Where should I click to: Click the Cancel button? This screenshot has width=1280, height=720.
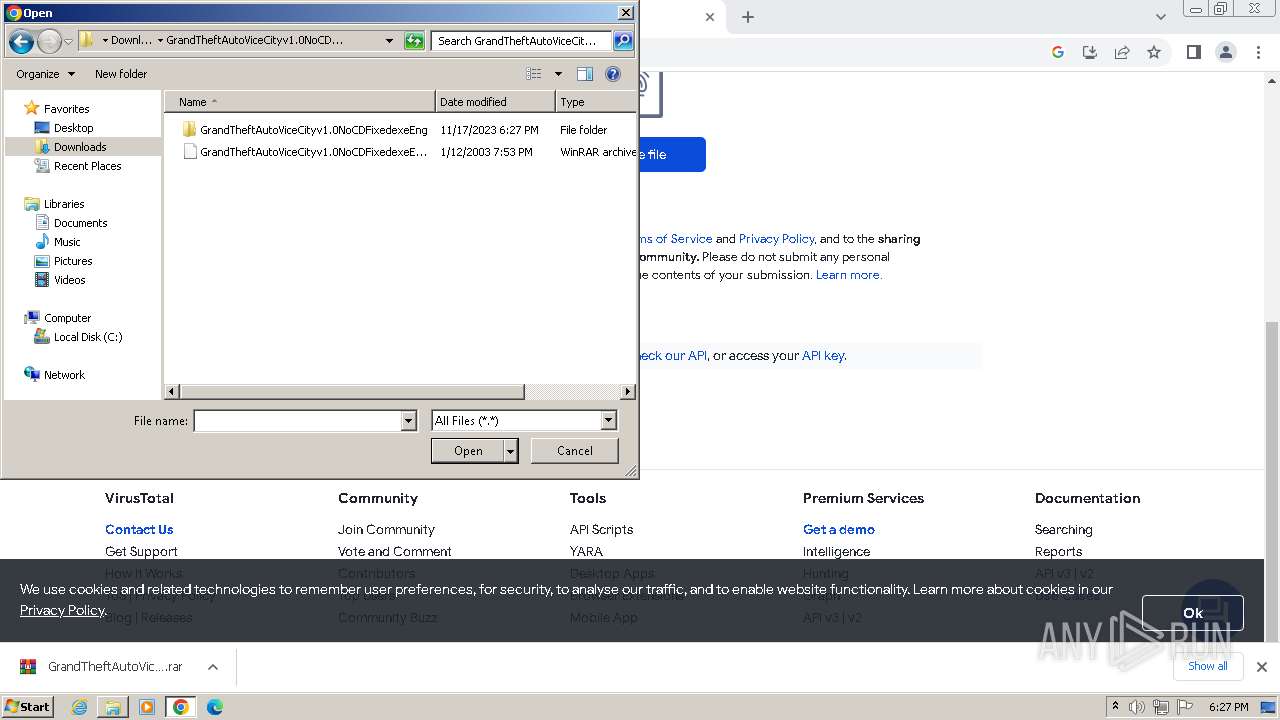(575, 451)
